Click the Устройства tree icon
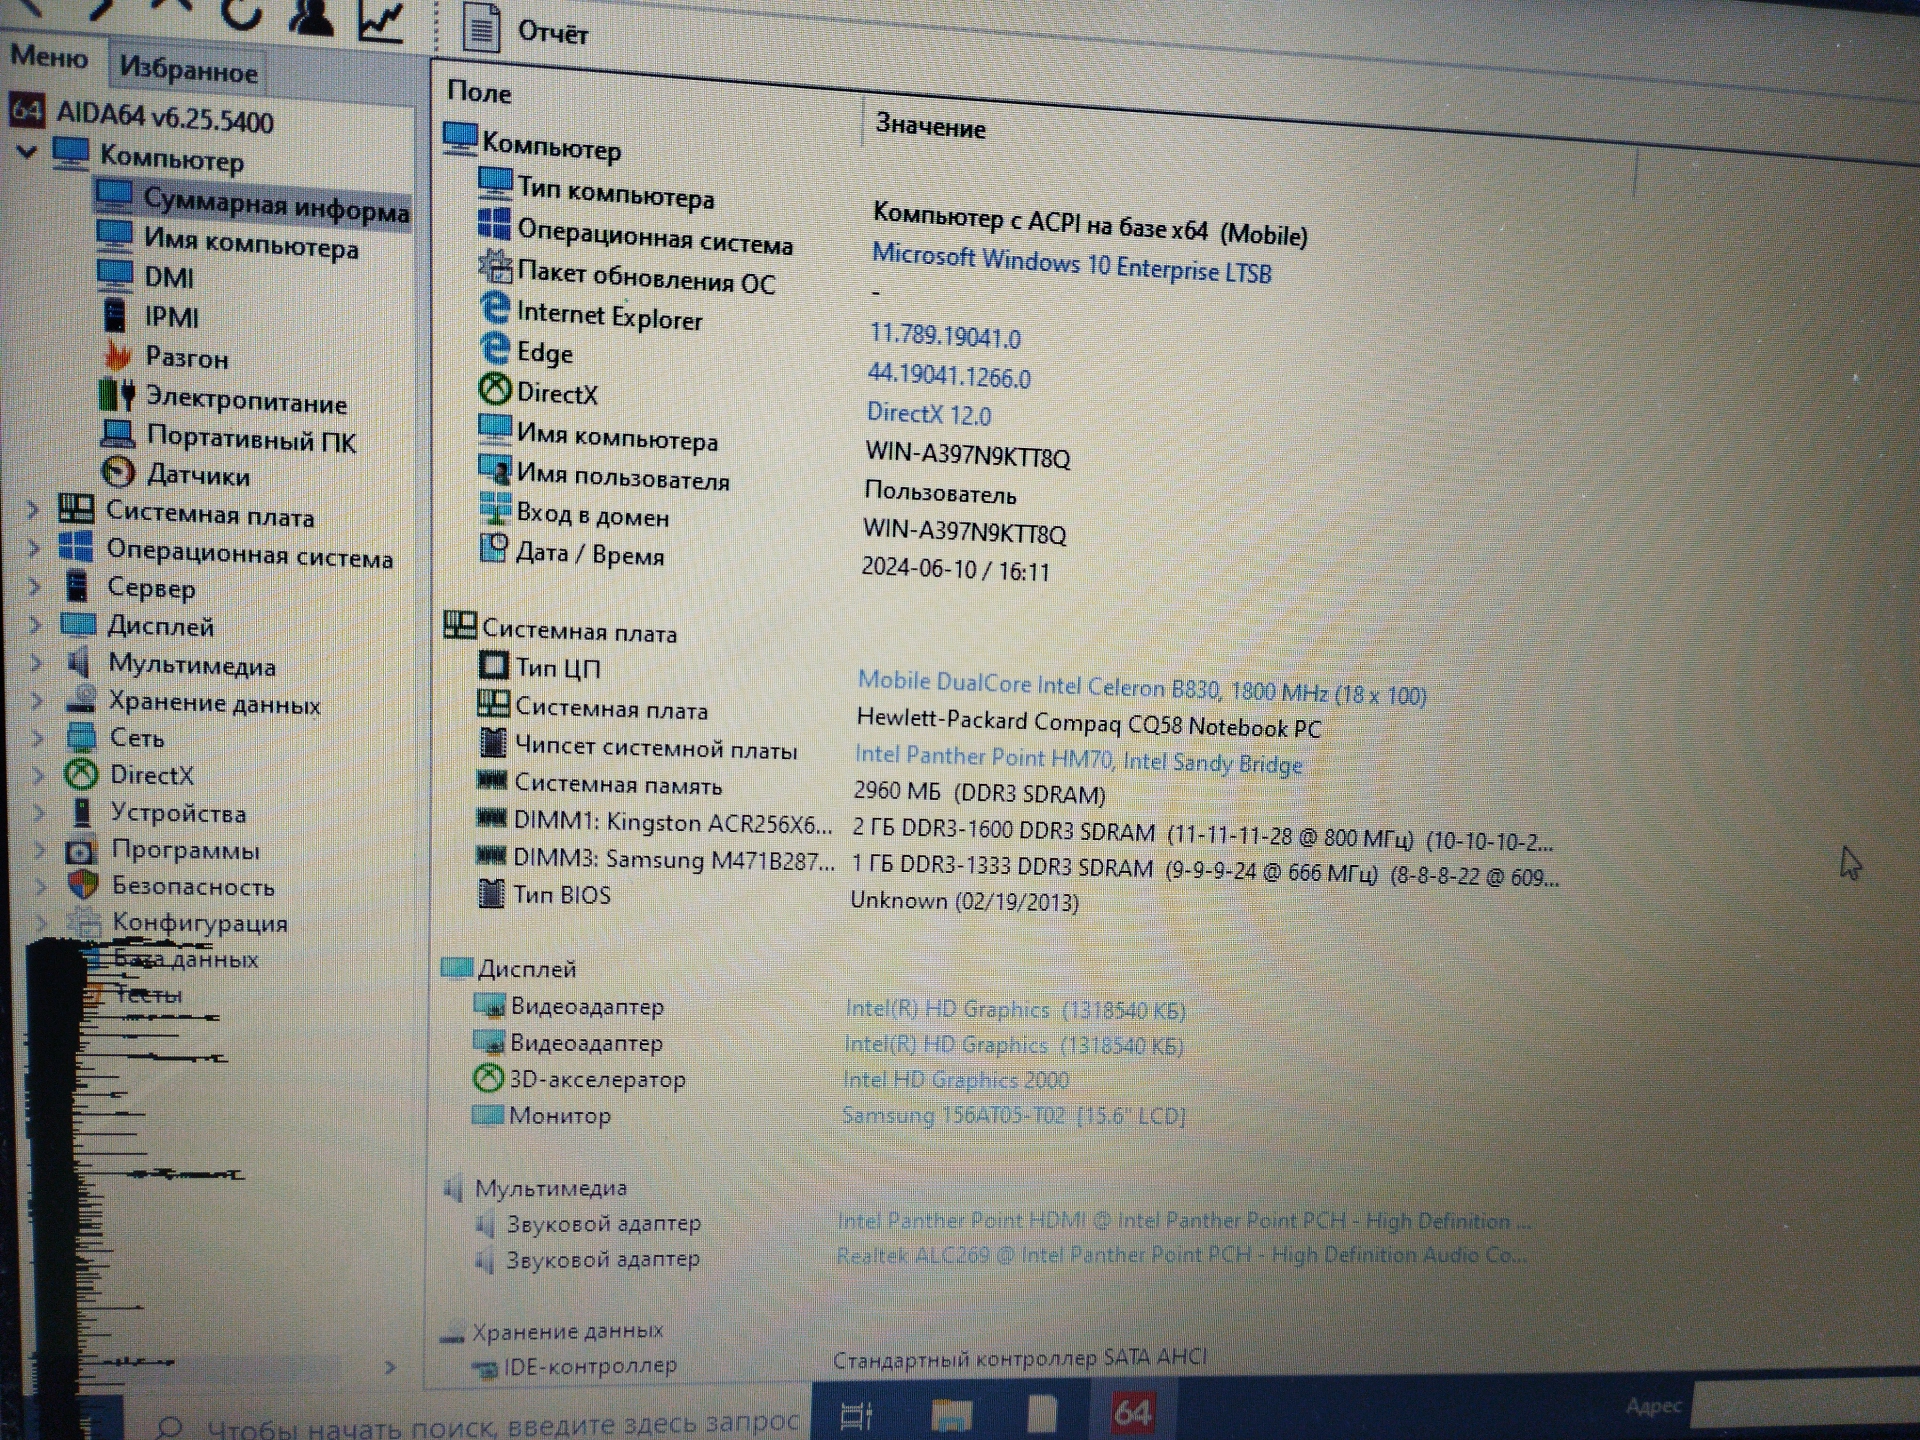The width and height of the screenshot is (1920, 1440). point(82,812)
